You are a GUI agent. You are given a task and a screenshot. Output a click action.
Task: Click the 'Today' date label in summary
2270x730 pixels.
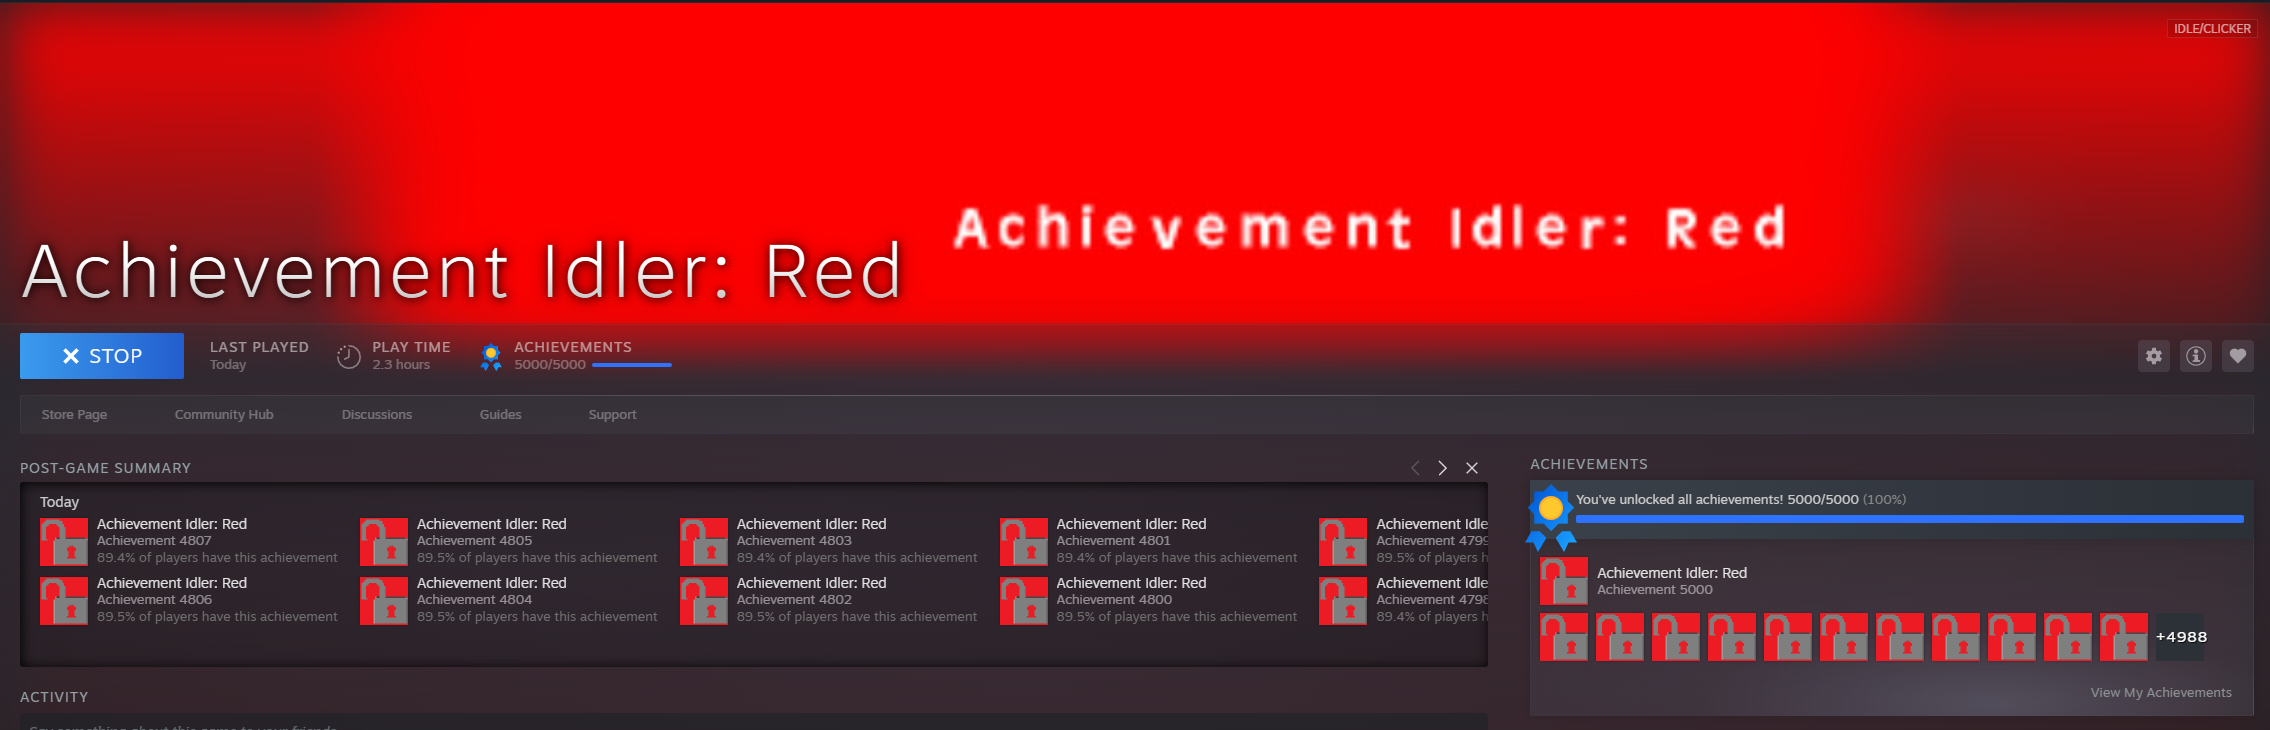coord(59,502)
